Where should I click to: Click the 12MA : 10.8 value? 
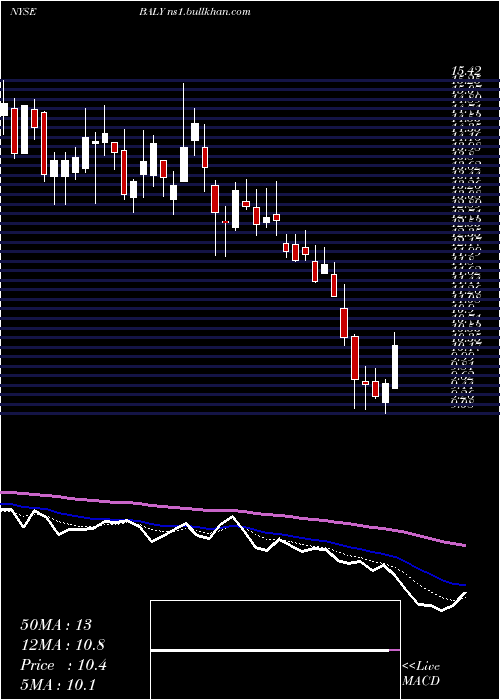[x=63, y=645]
